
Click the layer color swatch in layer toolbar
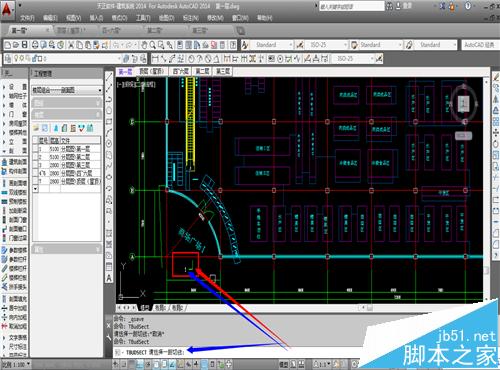click(40, 59)
